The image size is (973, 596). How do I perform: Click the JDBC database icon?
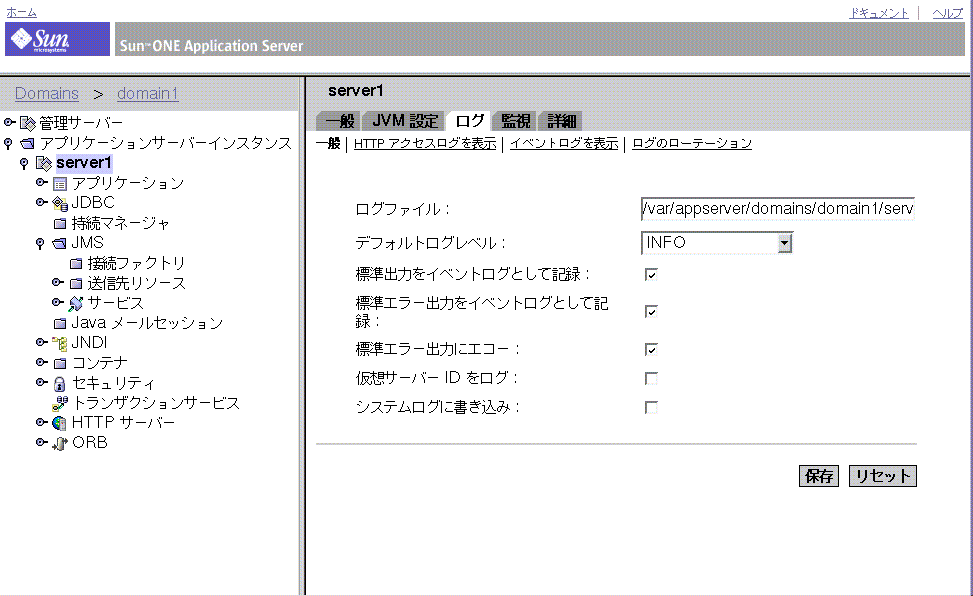(60, 203)
